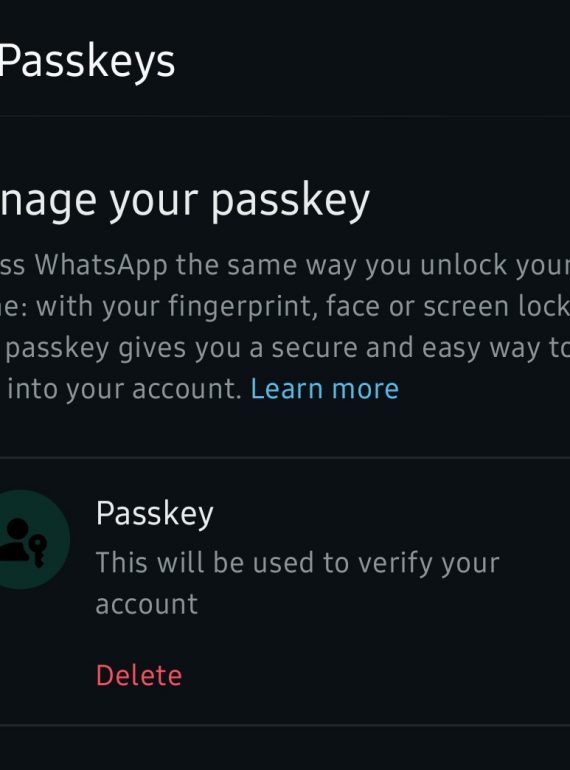The image size is (570, 770).
Task: Click the Passkey entry label
Action: point(155,514)
